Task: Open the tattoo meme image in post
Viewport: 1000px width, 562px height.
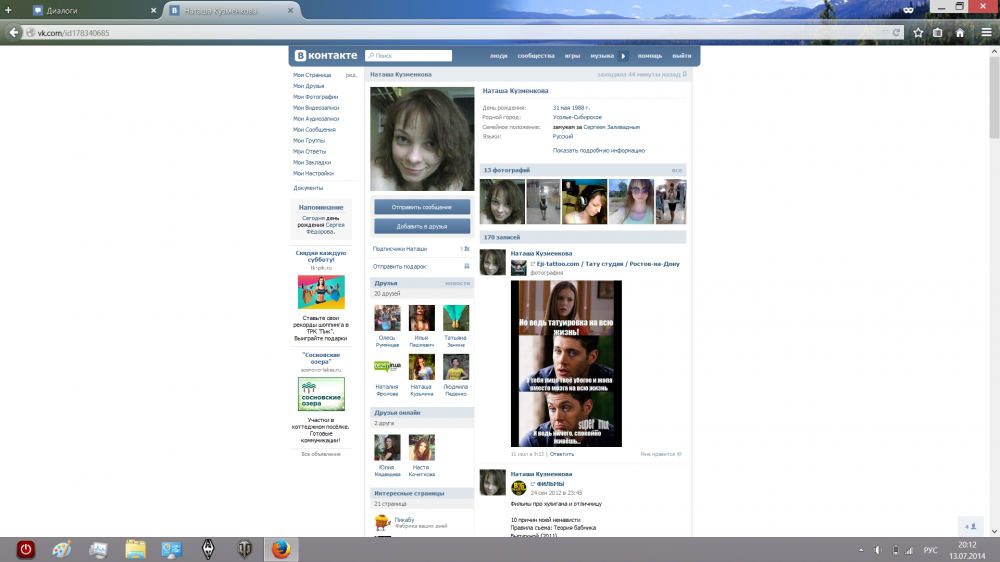Action: tap(566, 364)
